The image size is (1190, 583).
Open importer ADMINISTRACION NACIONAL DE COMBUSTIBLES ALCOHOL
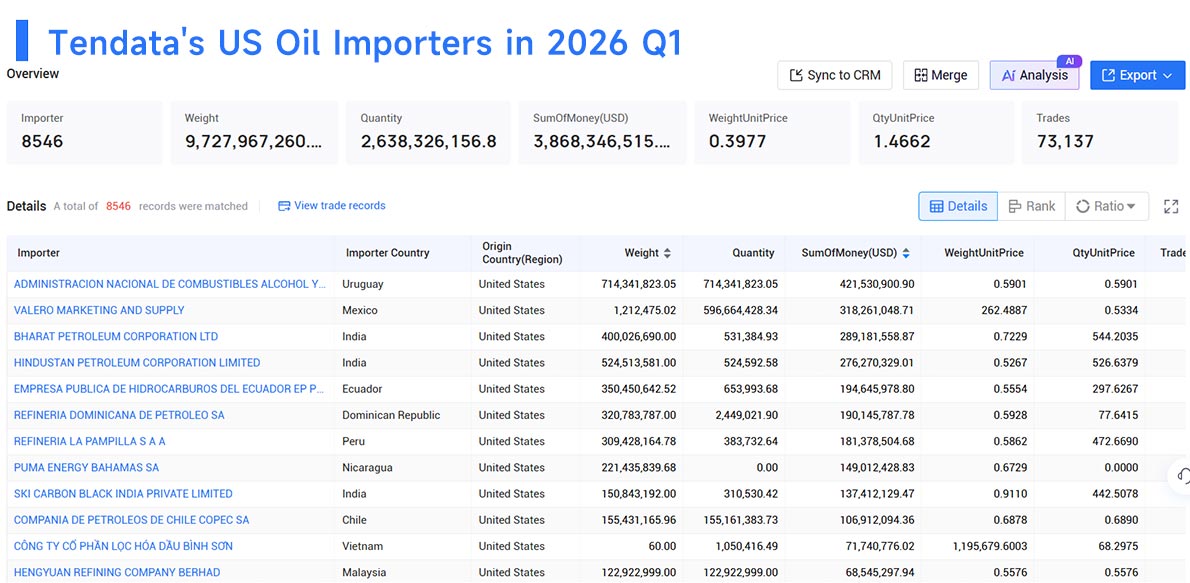click(170, 284)
